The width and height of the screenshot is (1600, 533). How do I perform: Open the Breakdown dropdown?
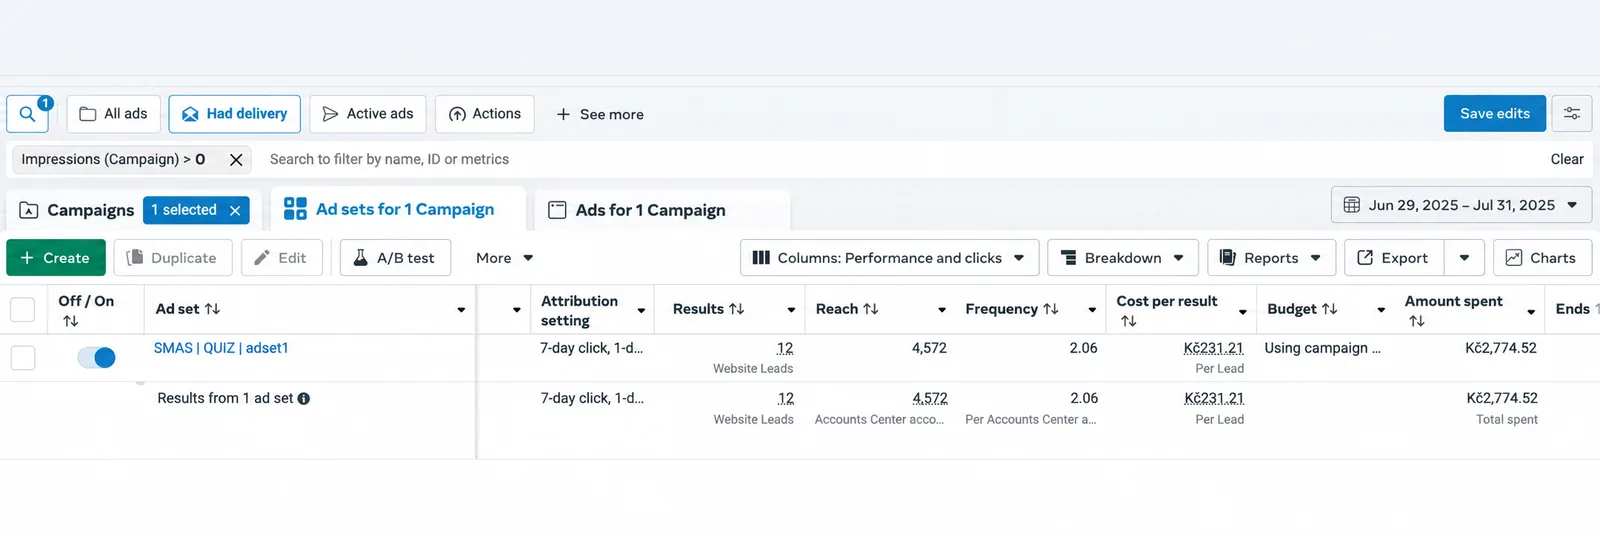(x=1122, y=258)
